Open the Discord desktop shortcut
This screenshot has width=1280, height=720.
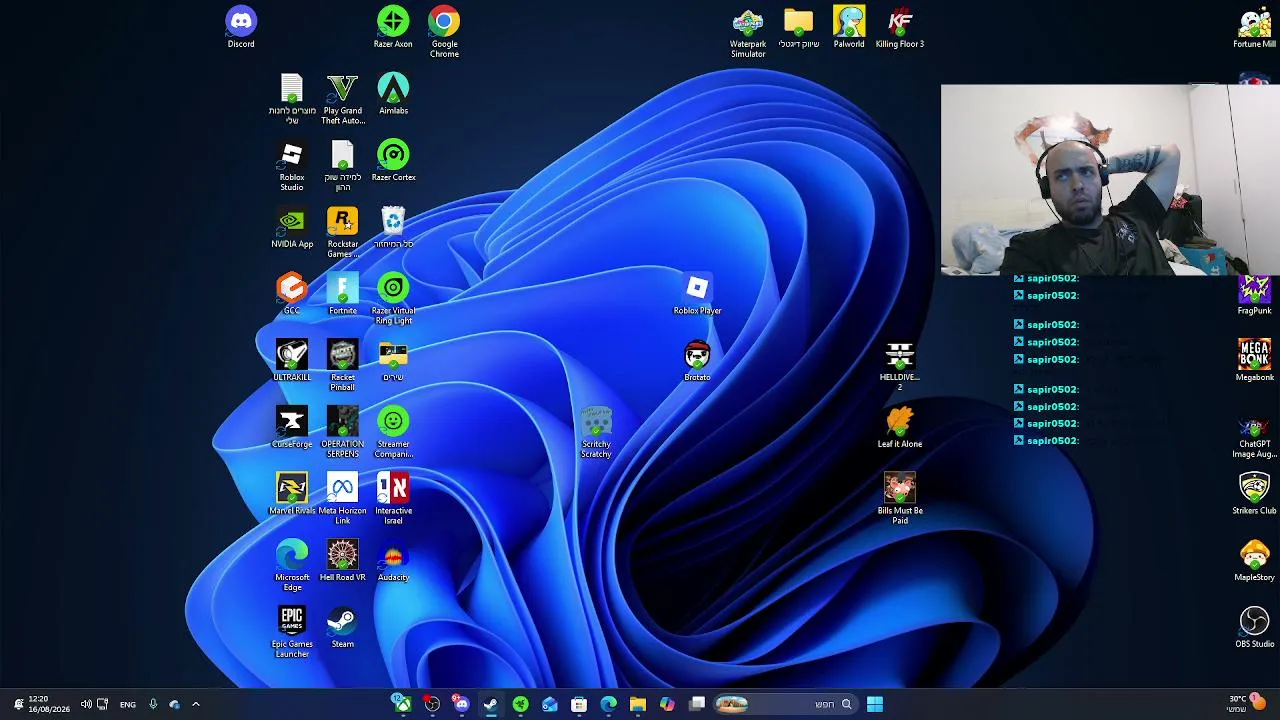click(241, 28)
